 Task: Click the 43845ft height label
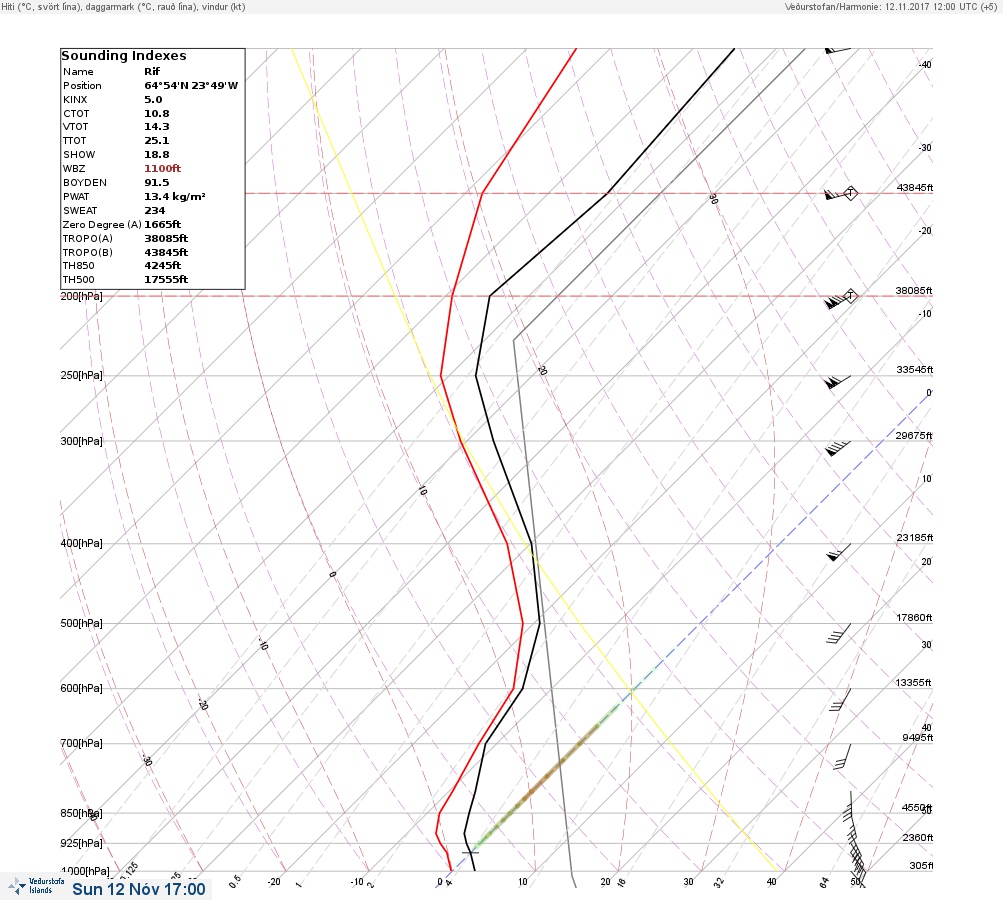point(915,188)
